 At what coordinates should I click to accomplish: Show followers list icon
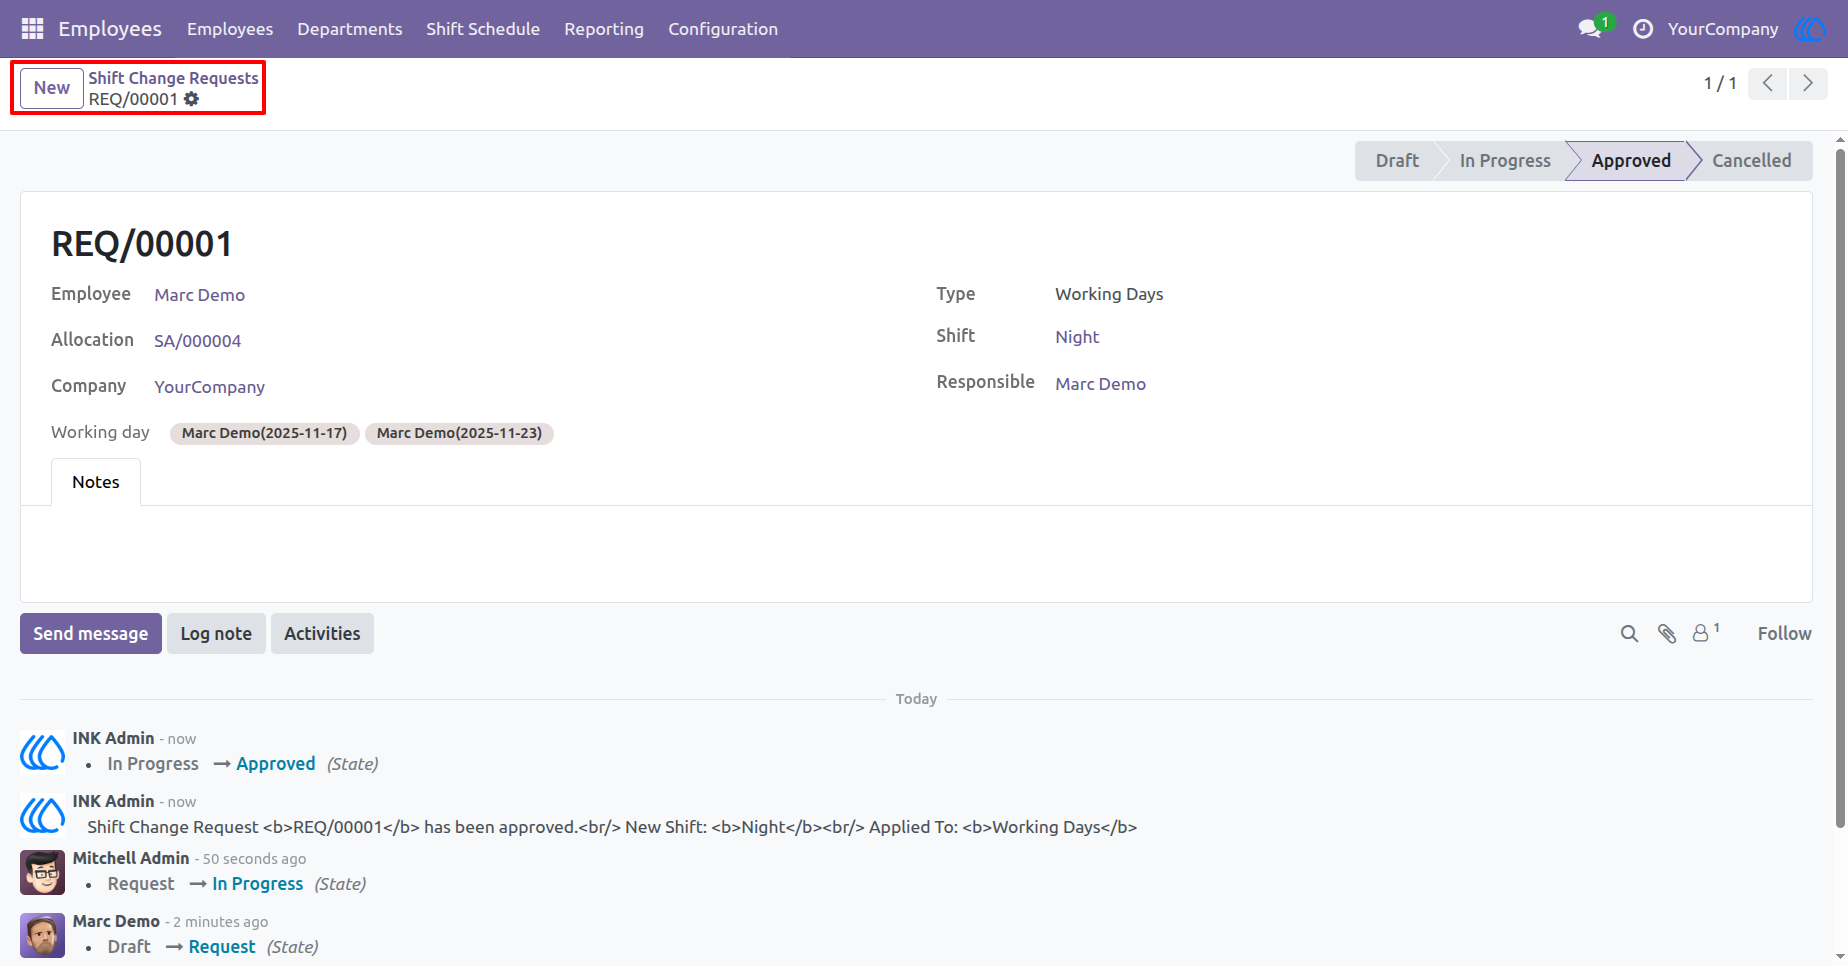click(x=1705, y=632)
